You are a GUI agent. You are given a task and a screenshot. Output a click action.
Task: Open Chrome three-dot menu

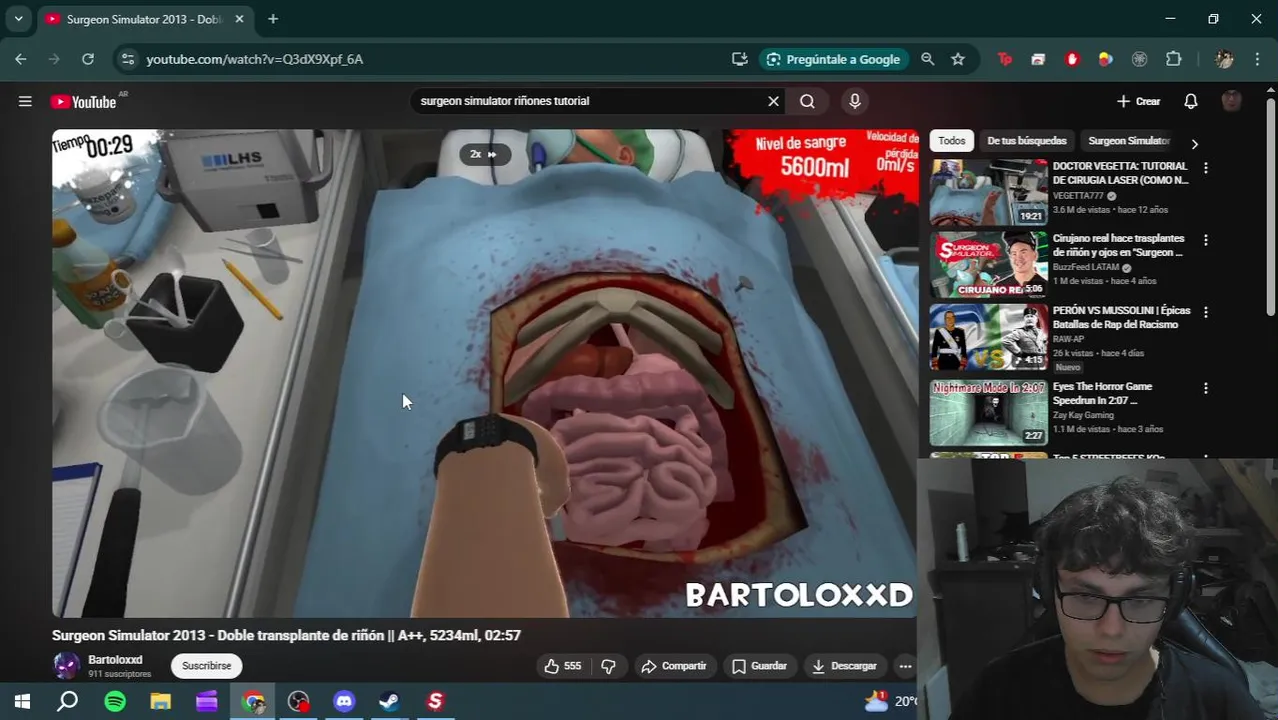point(1256,59)
